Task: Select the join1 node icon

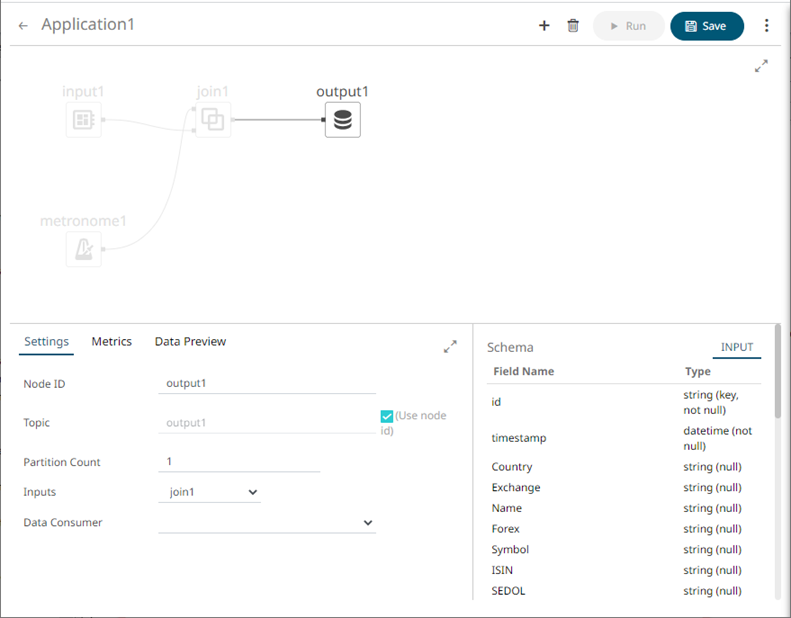Action: click(212, 121)
